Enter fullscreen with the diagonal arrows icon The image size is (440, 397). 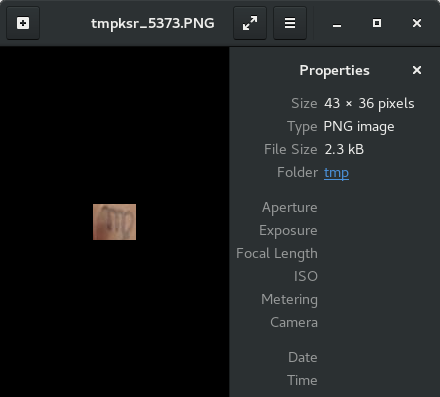click(250, 23)
